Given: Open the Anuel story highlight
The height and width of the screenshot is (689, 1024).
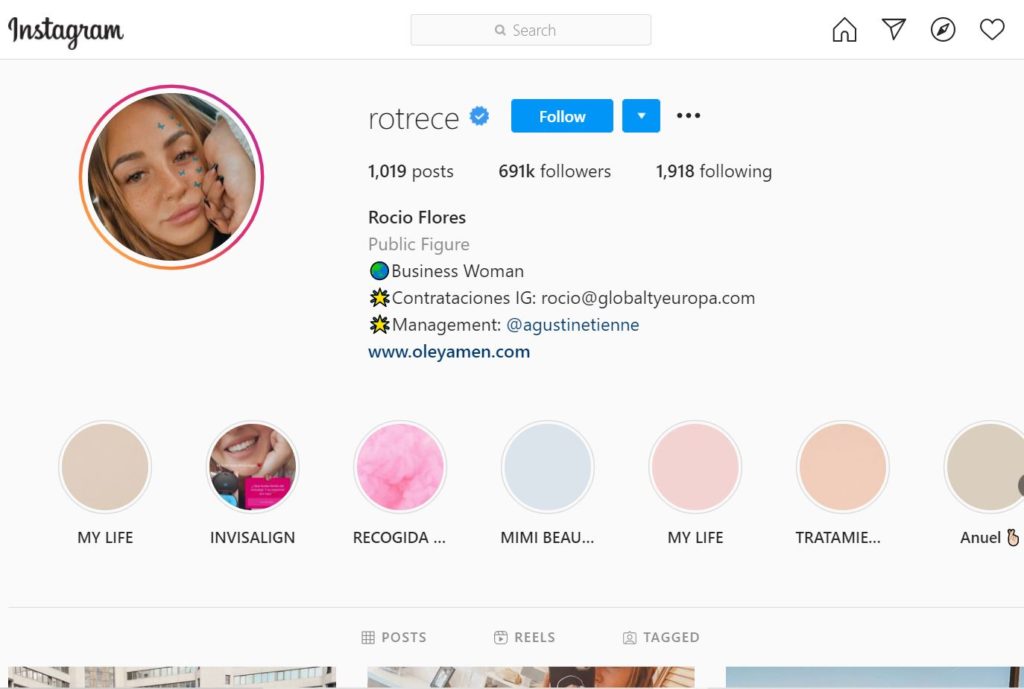Looking at the screenshot, I should (x=986, y=483).
